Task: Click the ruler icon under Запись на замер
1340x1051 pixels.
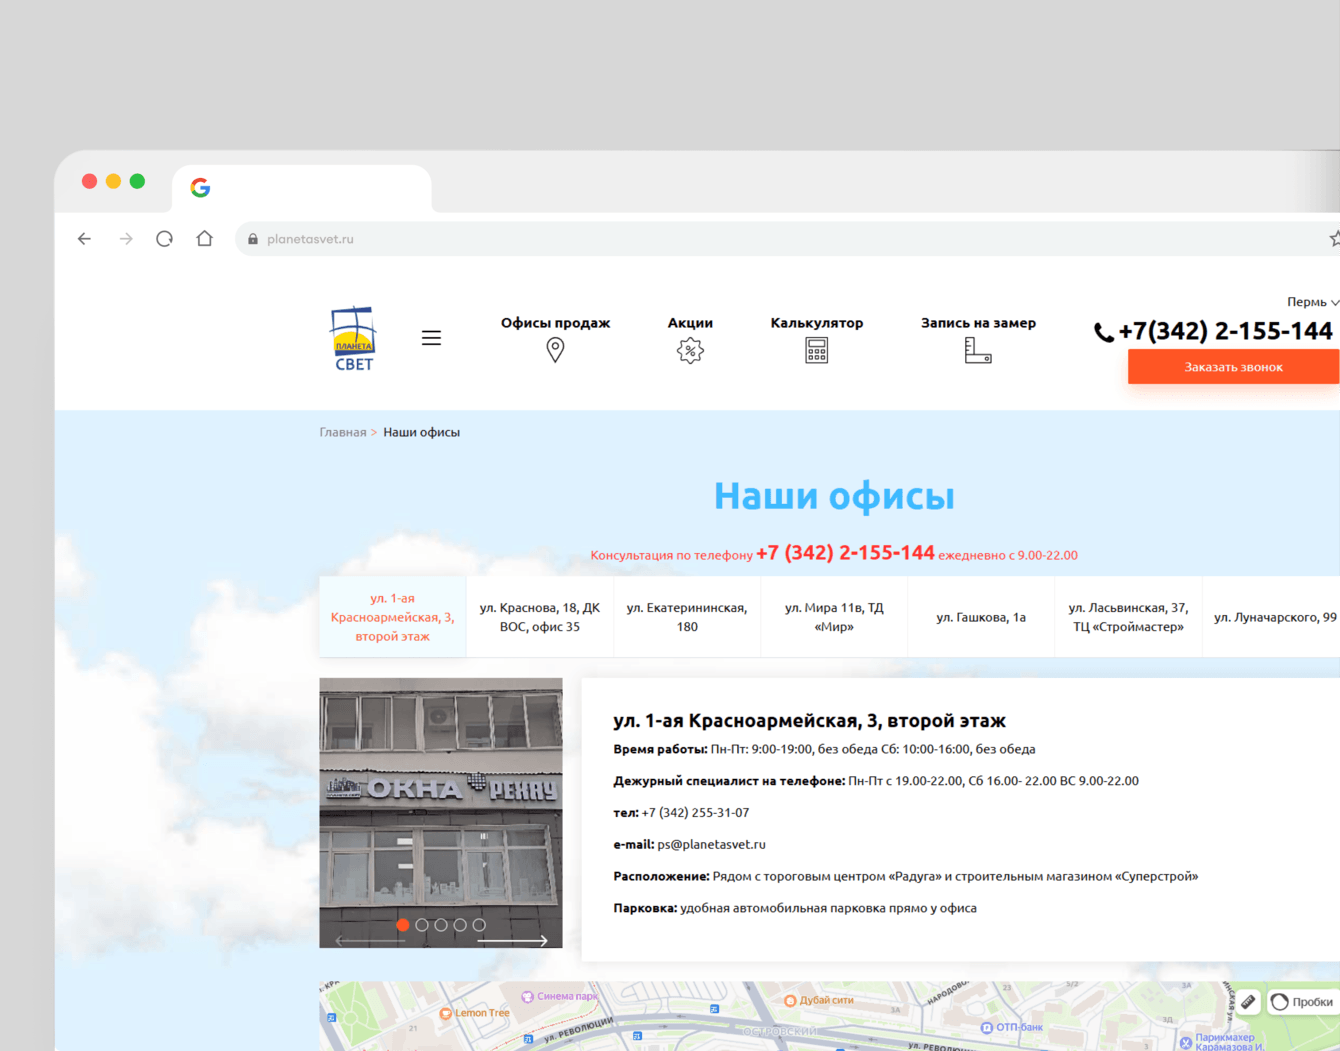Action: click(x=978, y=350)
